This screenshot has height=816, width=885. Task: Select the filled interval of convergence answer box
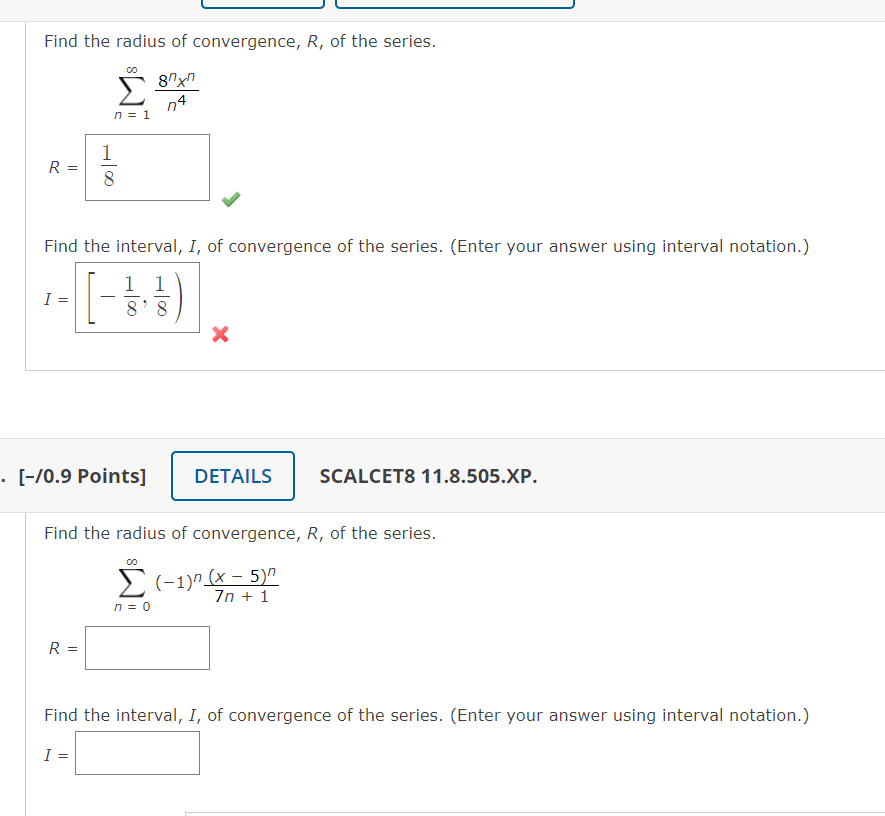[x=137, y=297]
